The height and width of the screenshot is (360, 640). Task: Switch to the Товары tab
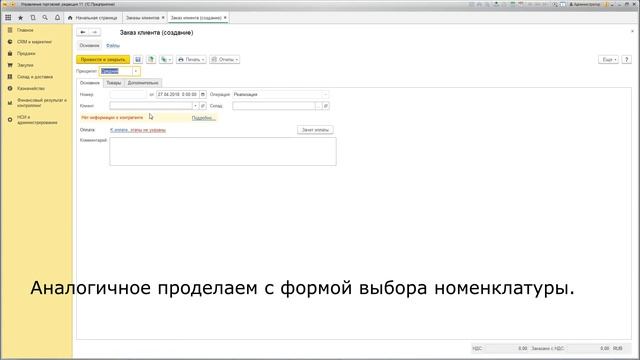pos(113,83)
